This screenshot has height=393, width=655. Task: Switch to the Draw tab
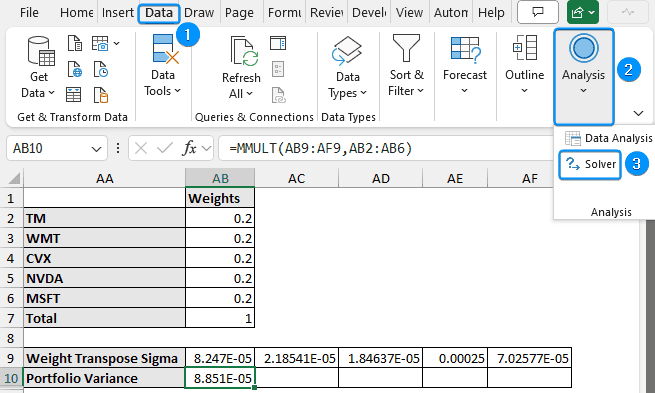click(199, 13)
